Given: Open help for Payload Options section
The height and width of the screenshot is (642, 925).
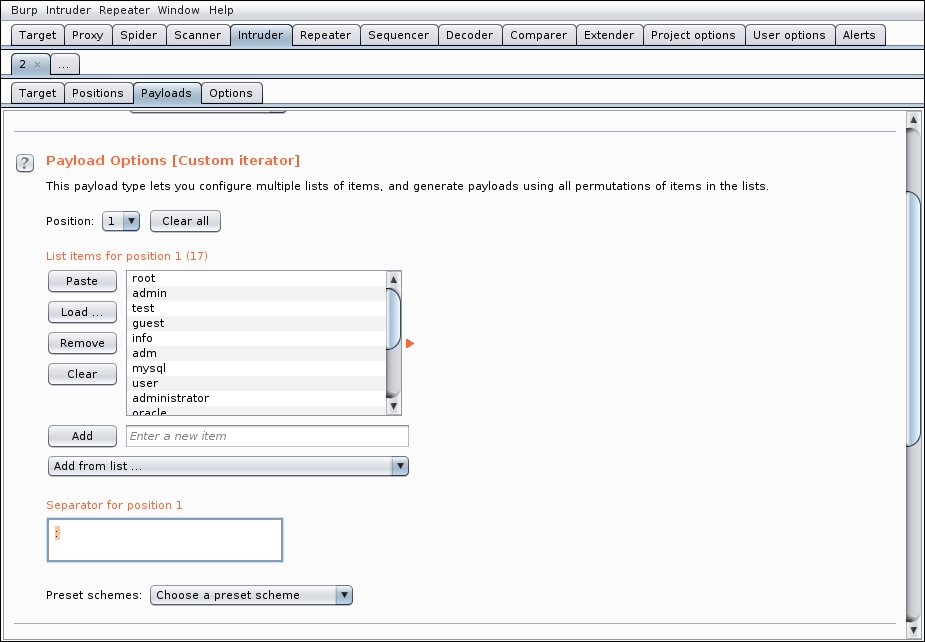Looking at the screenshot, I should tap(25, 163).
